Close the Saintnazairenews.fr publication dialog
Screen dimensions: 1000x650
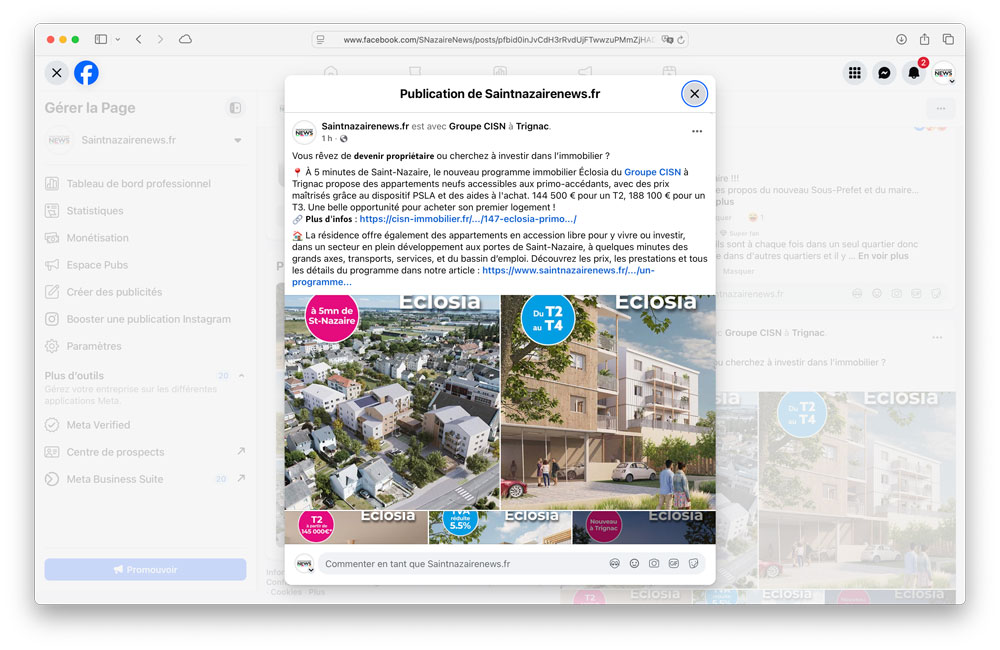[694, 94]
